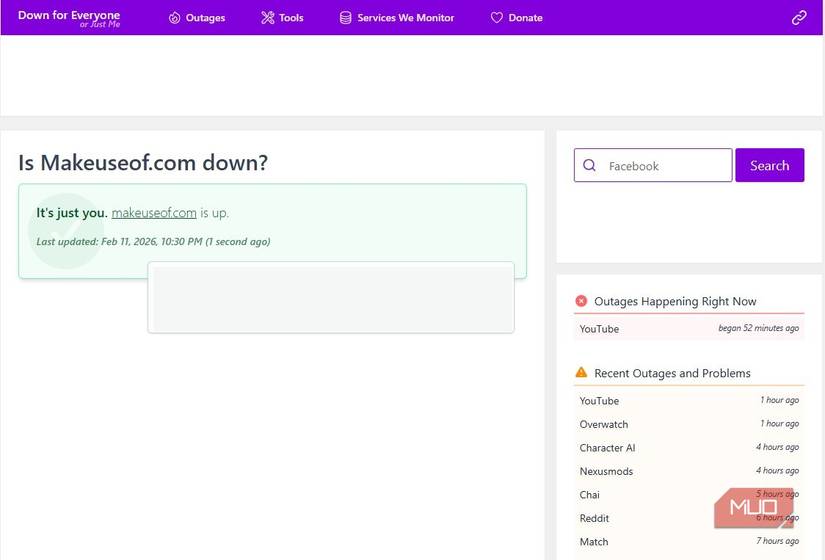Focus the Facebook search input field

click(653, 165)
